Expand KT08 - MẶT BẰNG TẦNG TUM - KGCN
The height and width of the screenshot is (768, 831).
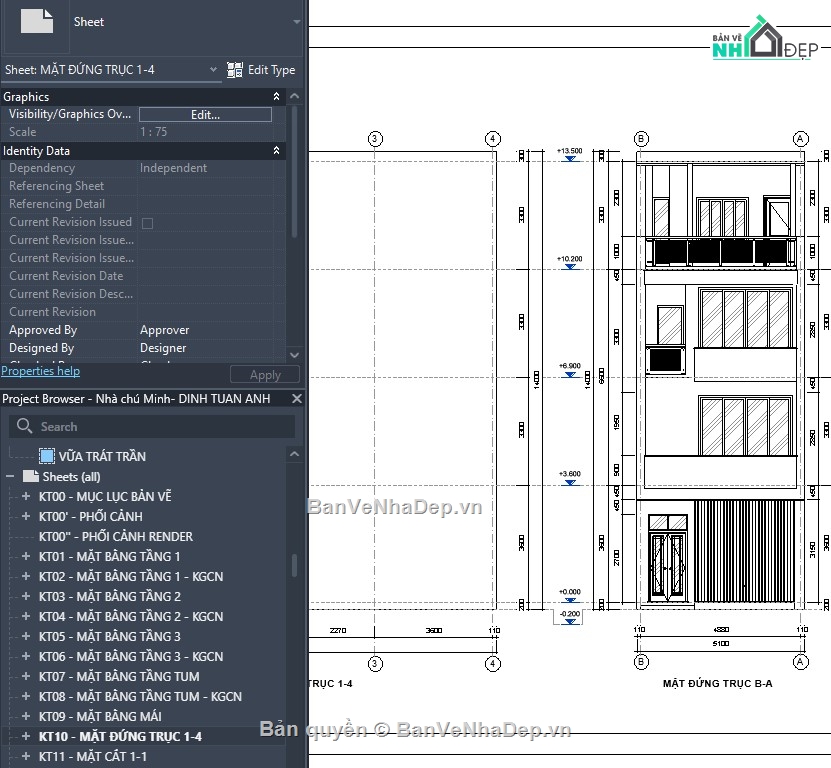coord(25,696)
